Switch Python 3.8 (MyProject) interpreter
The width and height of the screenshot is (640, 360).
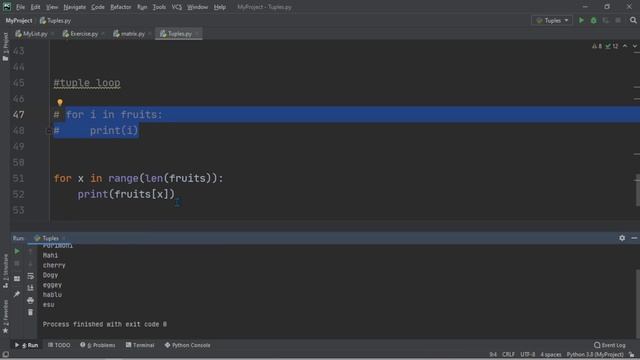click(x=595, y=355)
